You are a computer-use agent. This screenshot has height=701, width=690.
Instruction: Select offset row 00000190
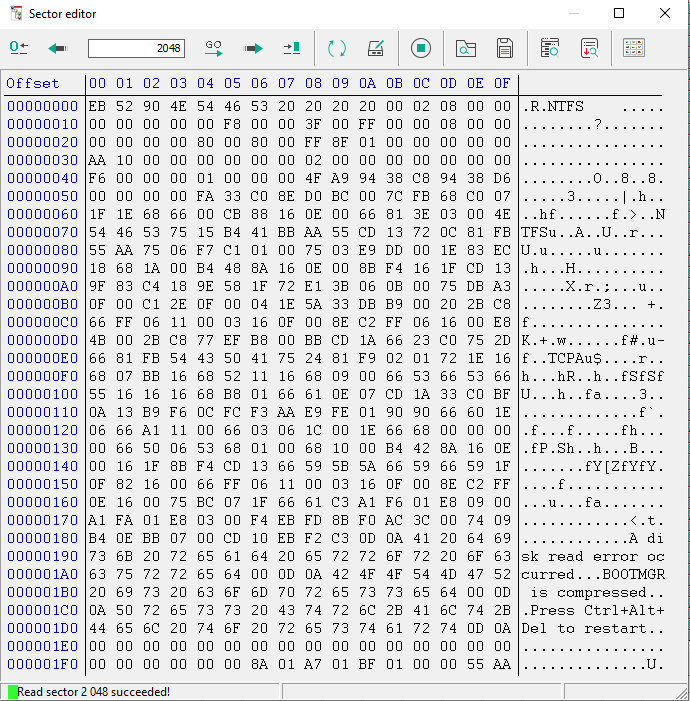(42, 557)
